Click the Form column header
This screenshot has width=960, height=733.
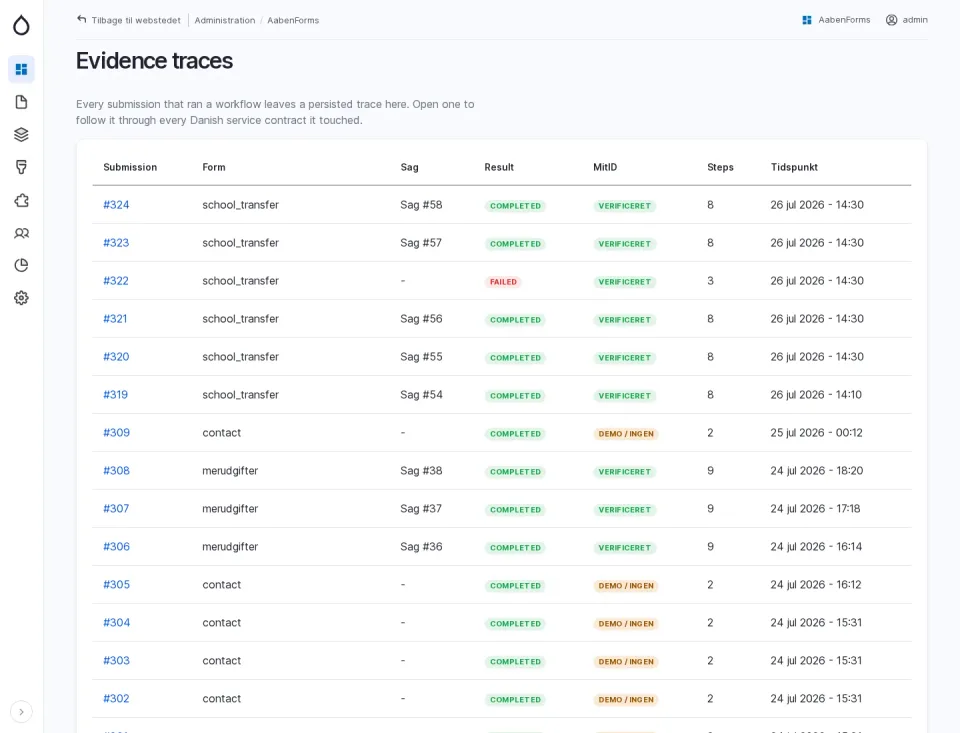pos(214,167)
